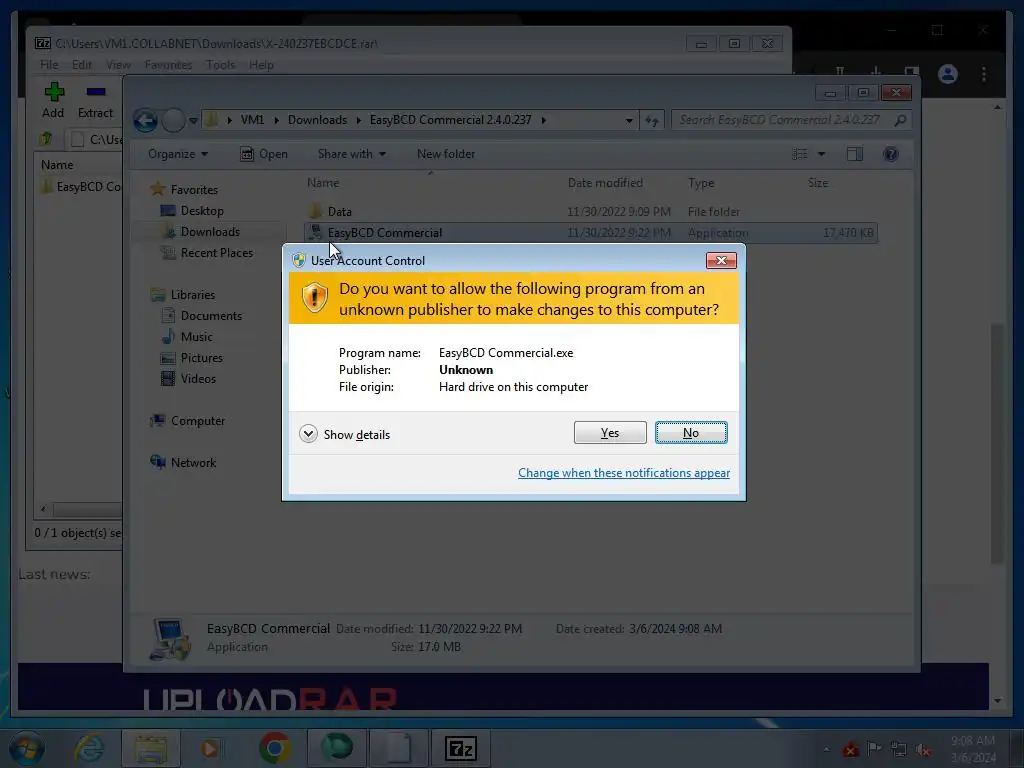Click the Explorer Forward button
Viewport: 1024px width, 768px height.
pyautogui.click(x=173, y=120)
